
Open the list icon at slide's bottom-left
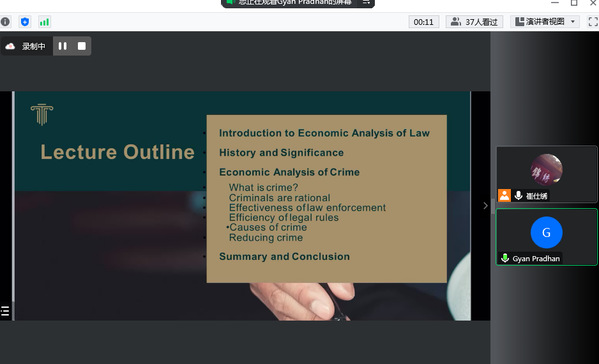point(5,311)
